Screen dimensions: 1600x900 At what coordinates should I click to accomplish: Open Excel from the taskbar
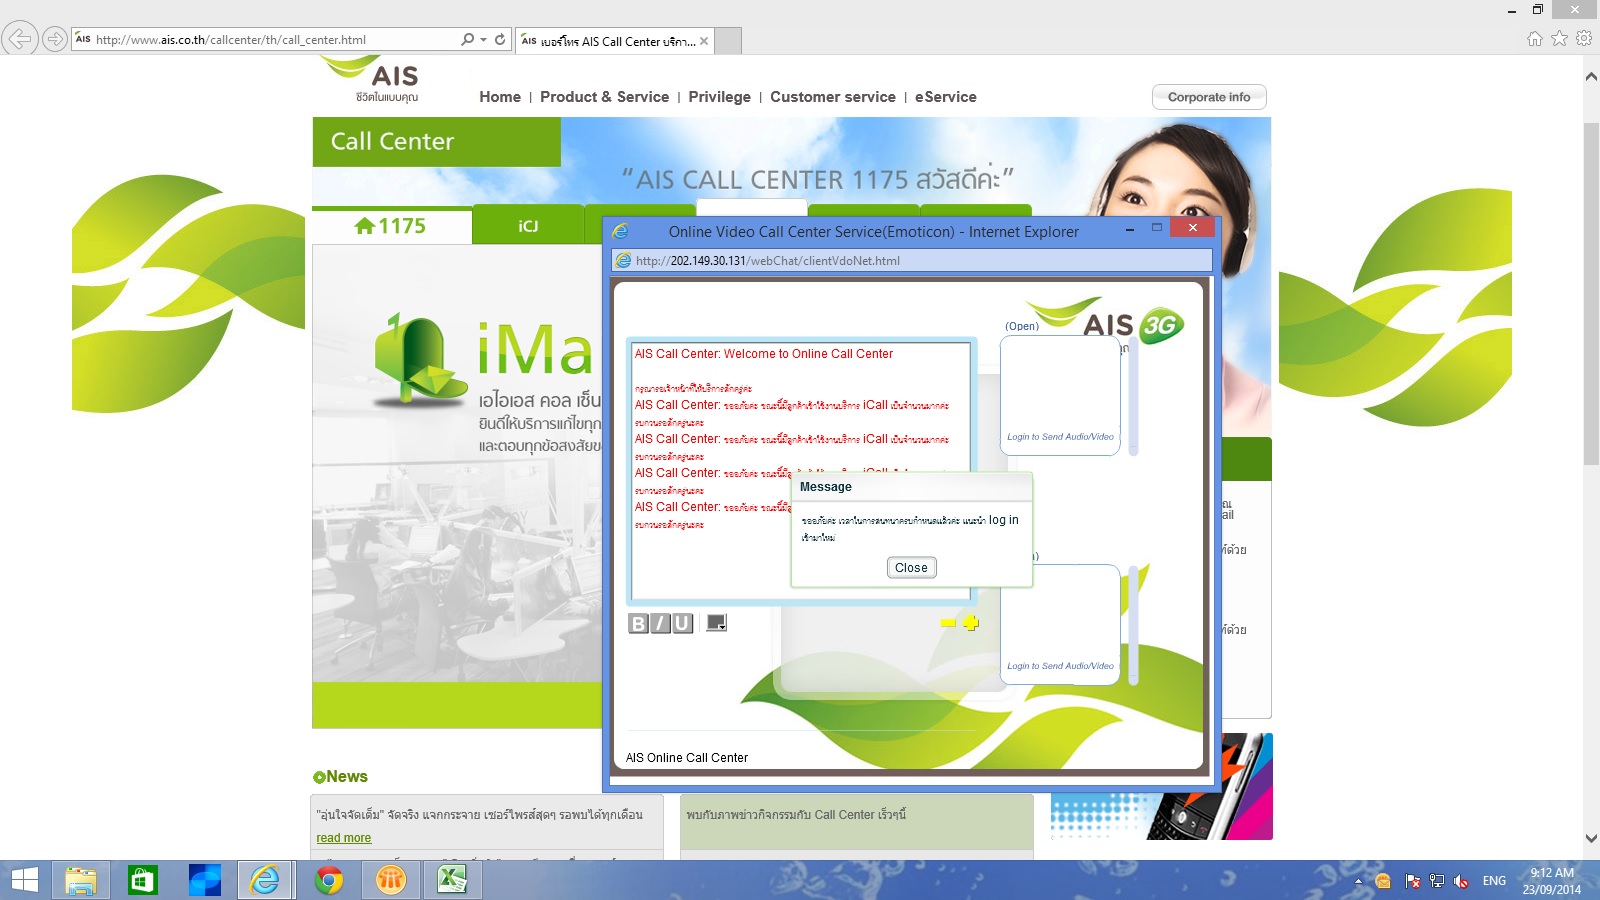(x=452, y=880)
